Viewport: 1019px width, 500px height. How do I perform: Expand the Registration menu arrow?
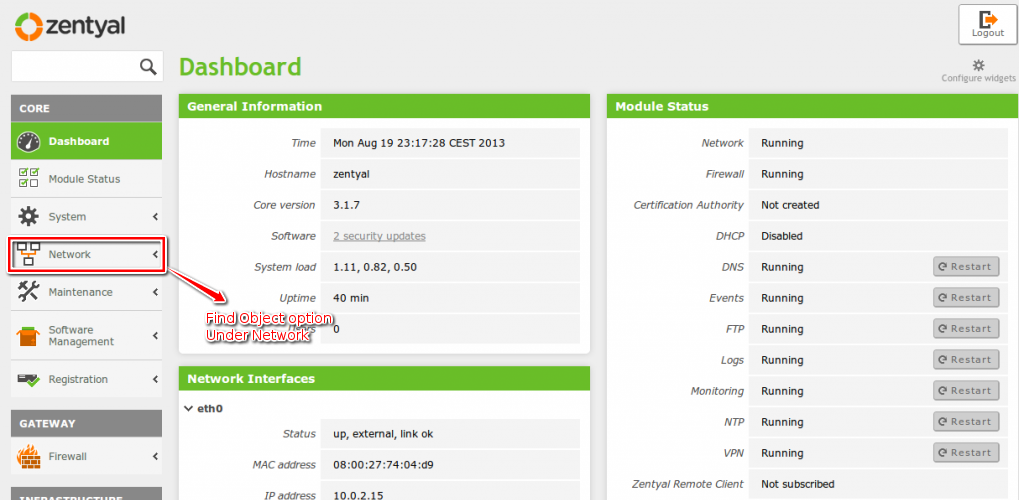155,379
